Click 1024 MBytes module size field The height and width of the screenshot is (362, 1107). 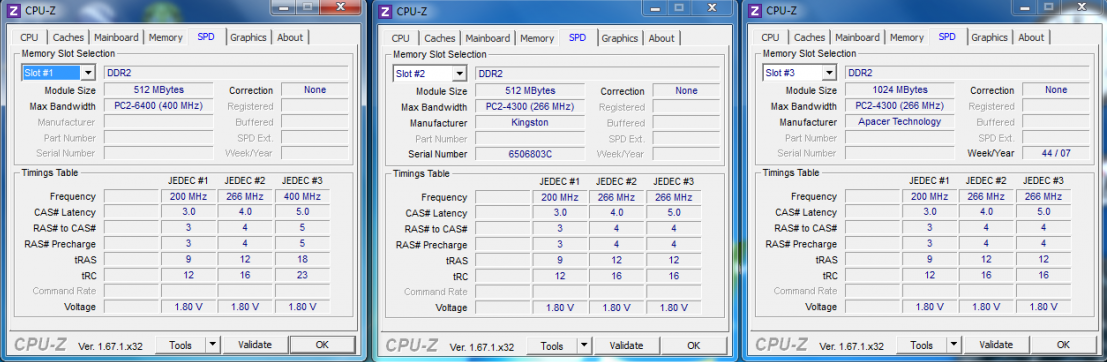[900, 90]
